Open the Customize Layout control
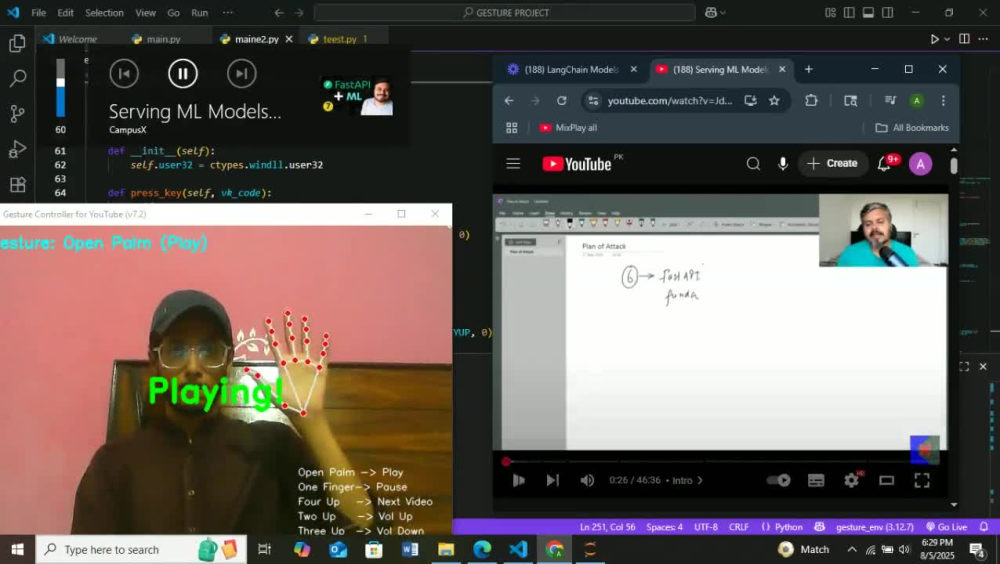The height and width of the screenshot is (564, 1000). (x=830, y=13)
